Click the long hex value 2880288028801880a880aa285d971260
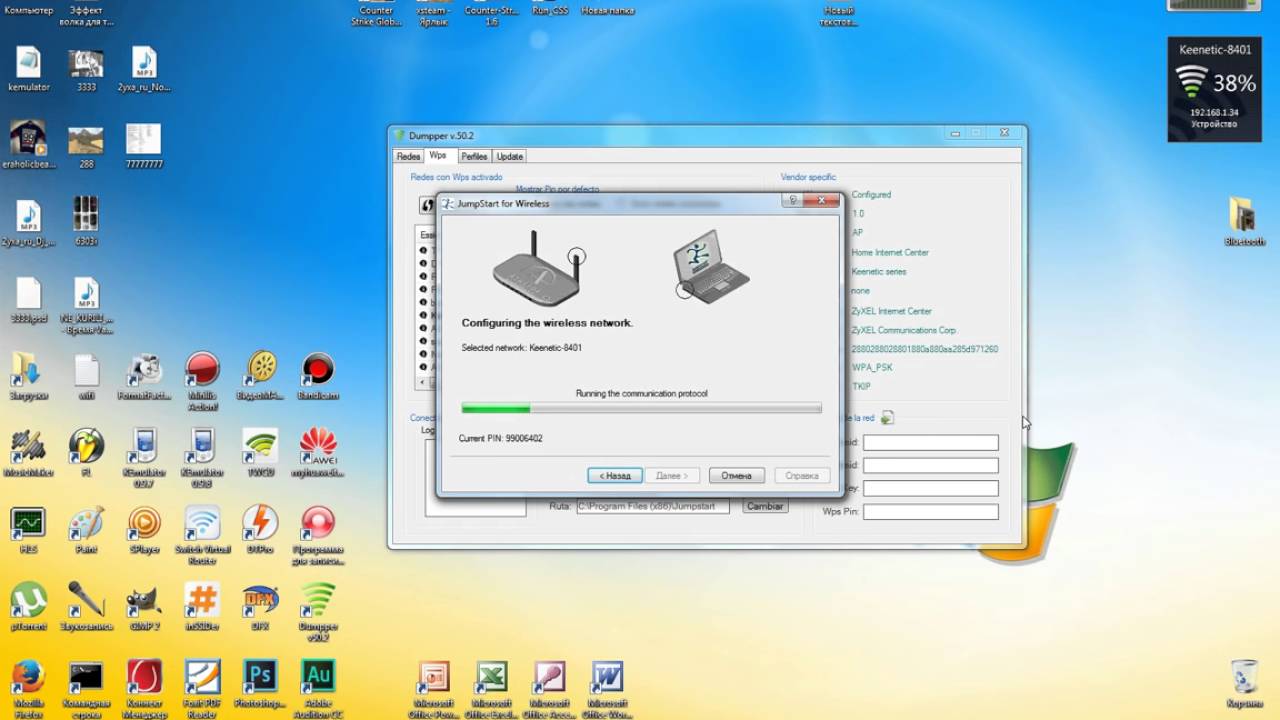Viewport: 1280px width, 720px height. (924, 349)
